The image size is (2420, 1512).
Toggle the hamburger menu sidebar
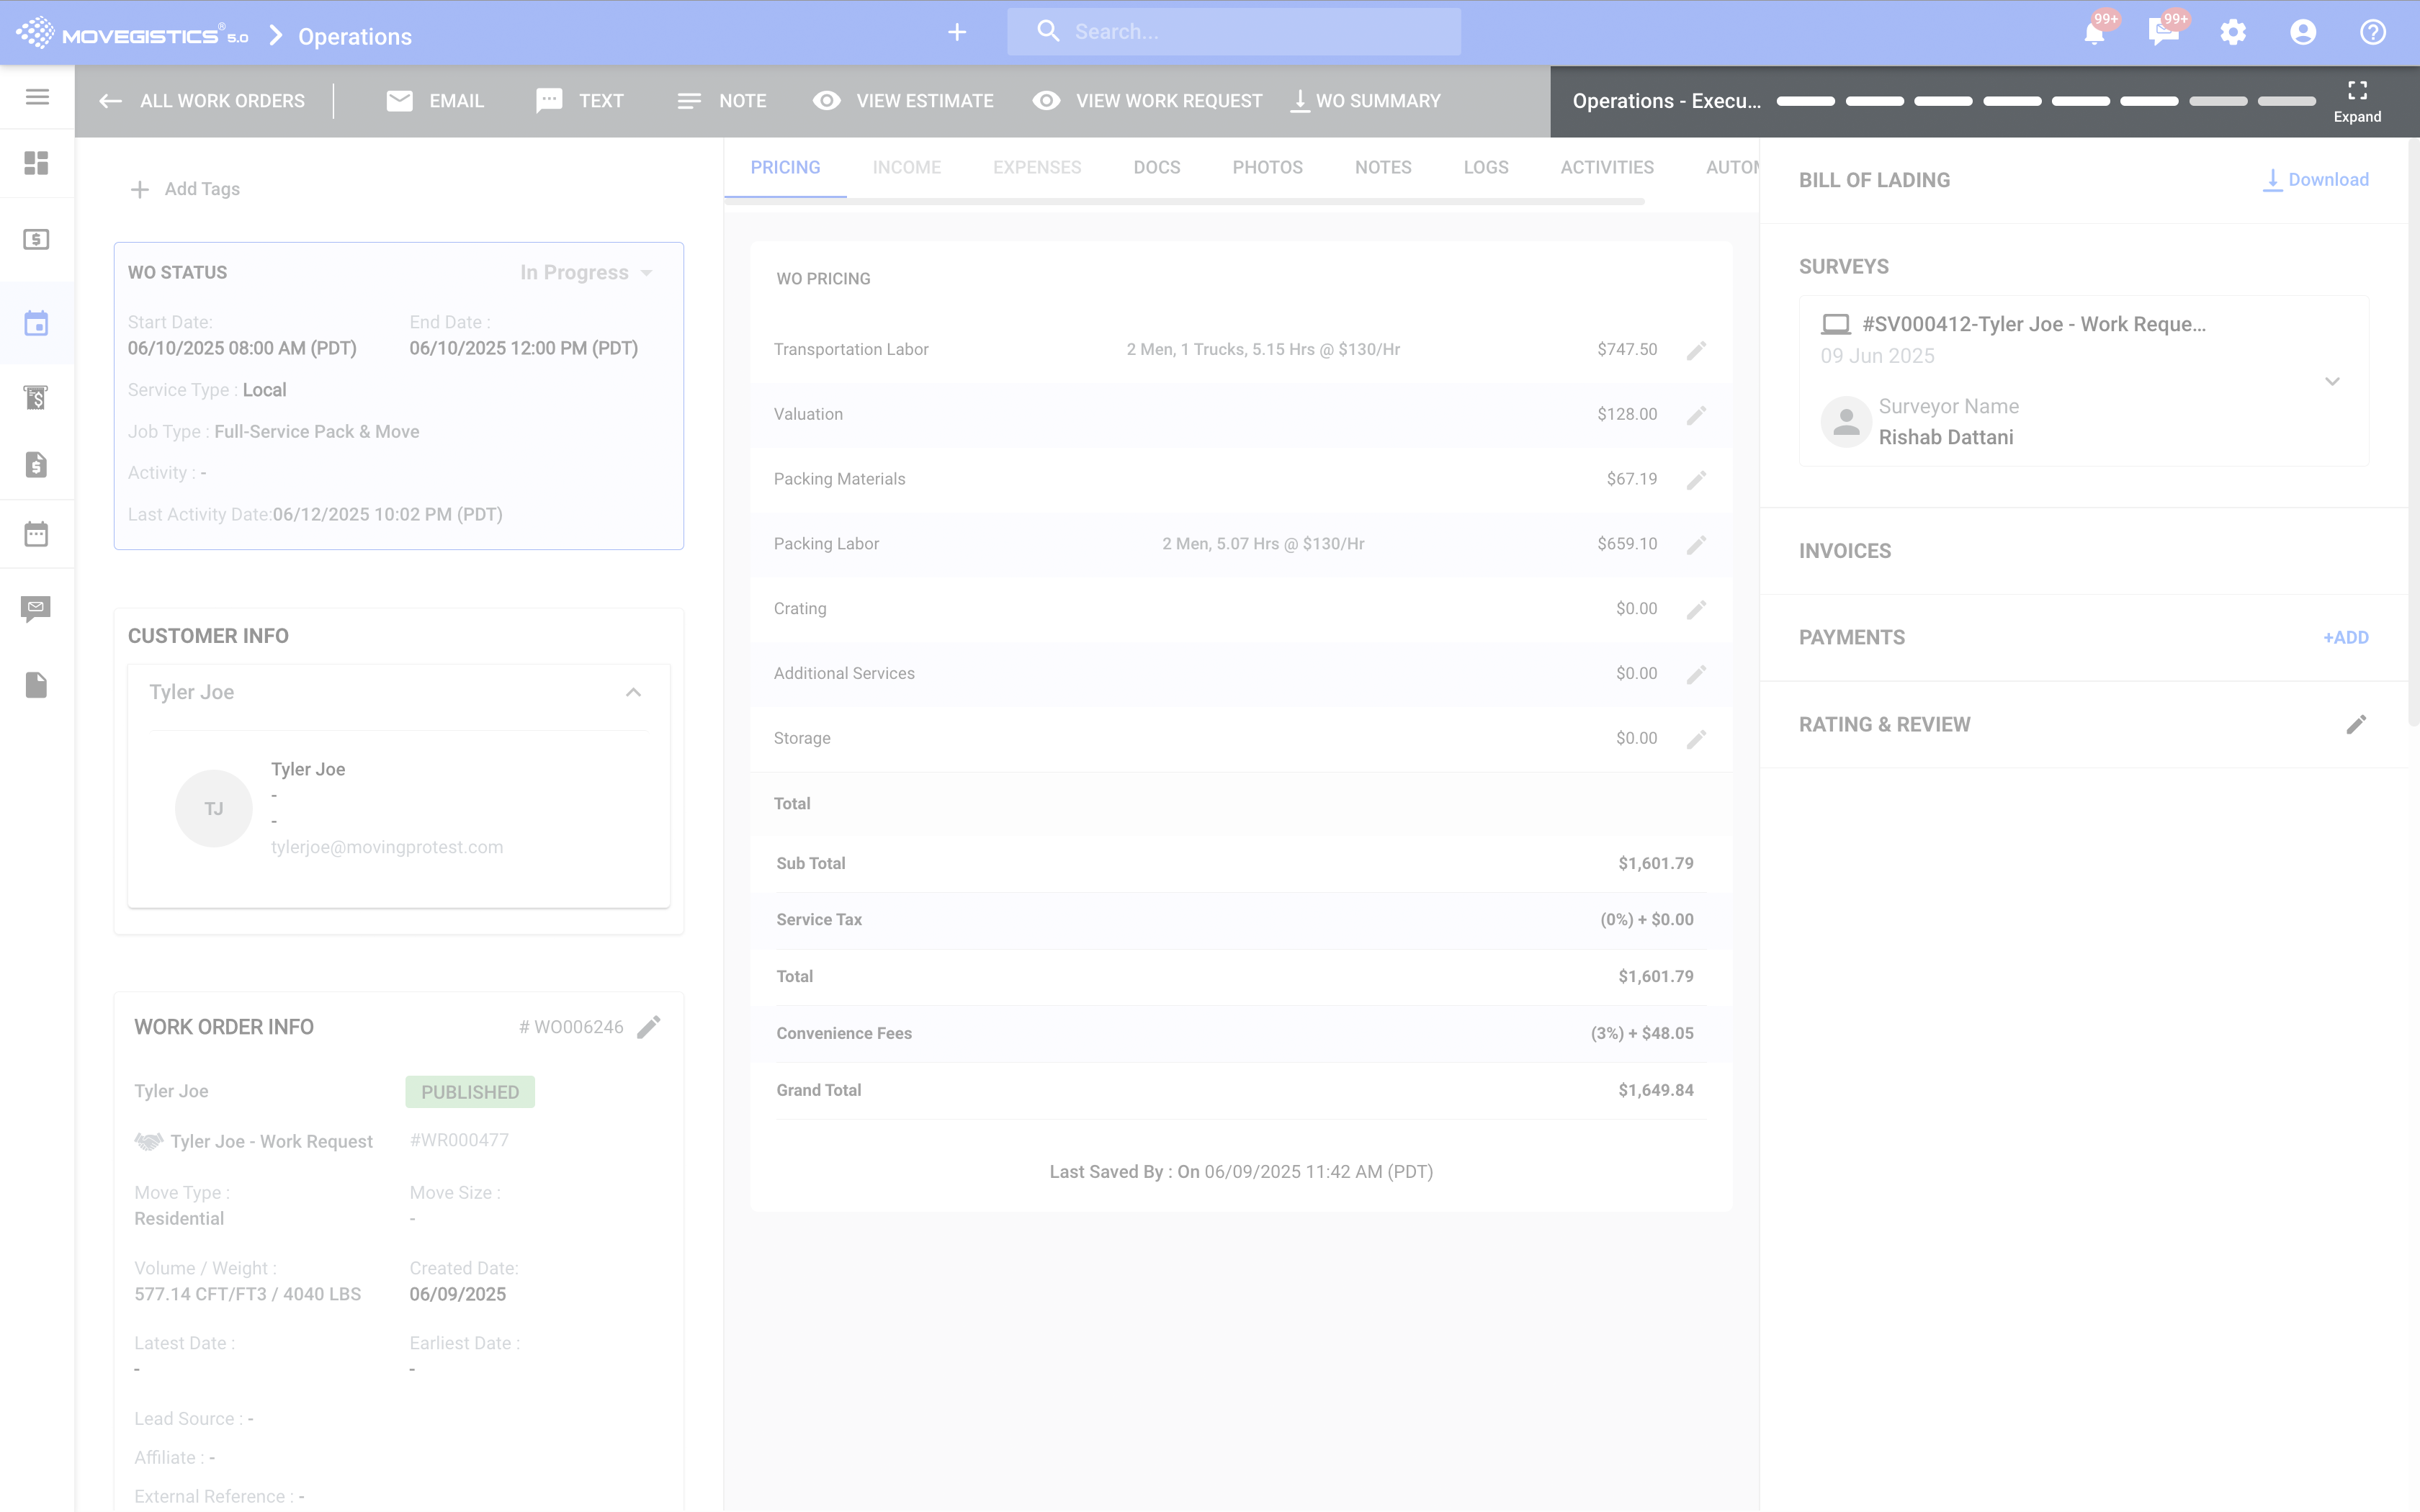point(37,97)
